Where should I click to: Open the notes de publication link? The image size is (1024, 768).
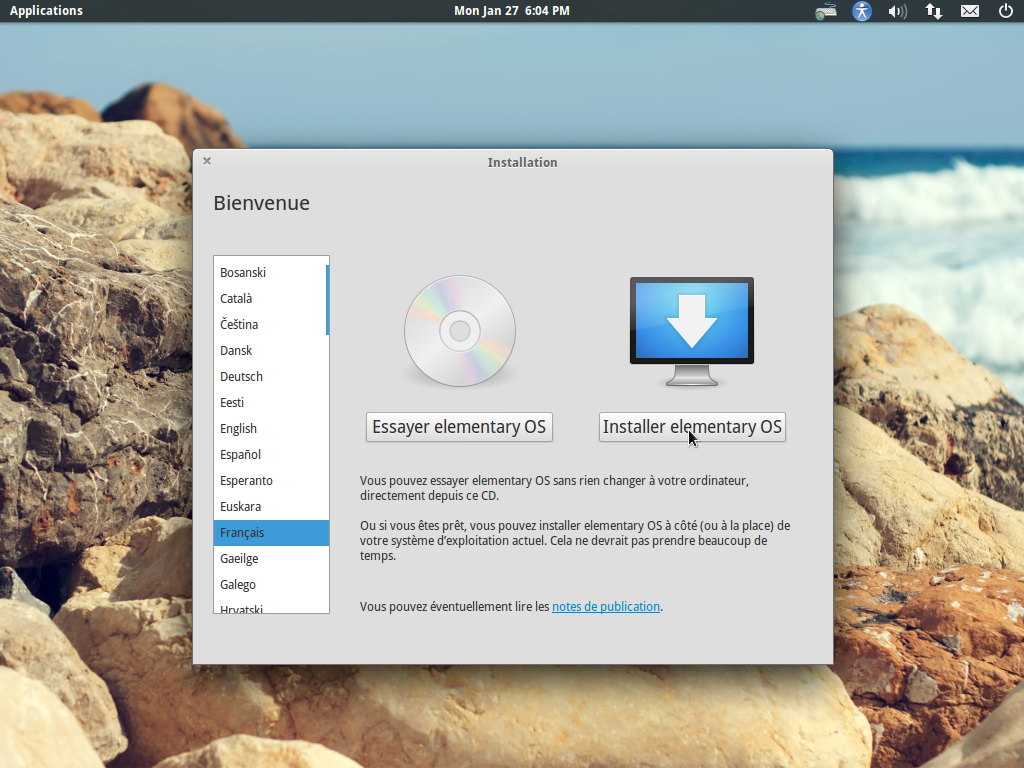(606, 607)
